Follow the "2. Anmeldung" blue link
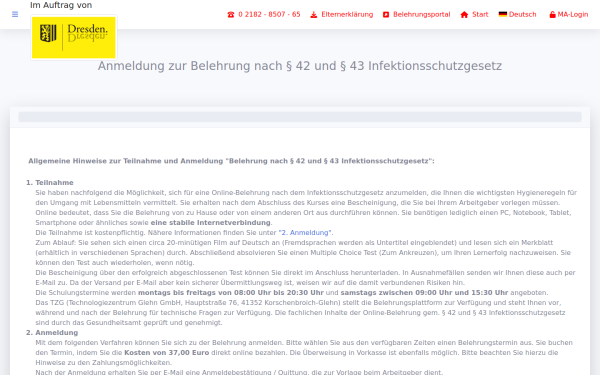 305,233
